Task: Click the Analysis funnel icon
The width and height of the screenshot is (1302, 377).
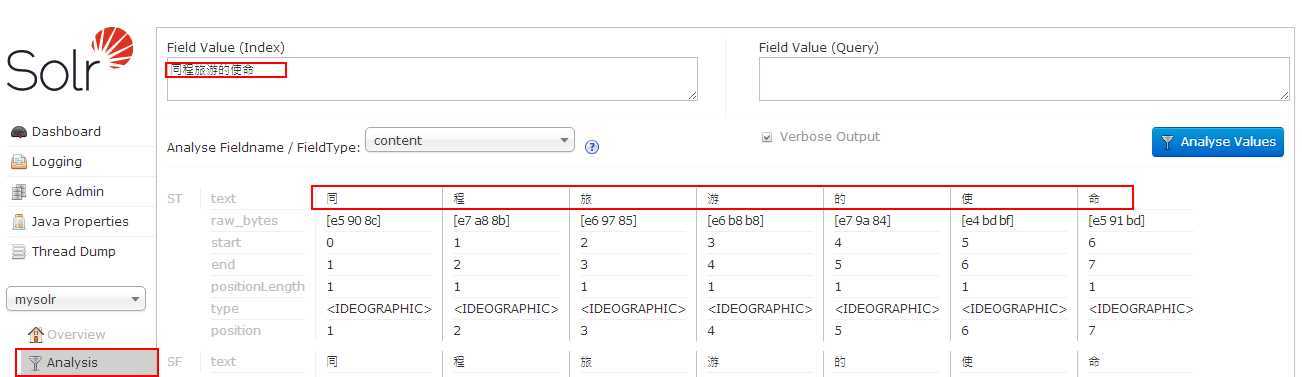Action: 36,362
